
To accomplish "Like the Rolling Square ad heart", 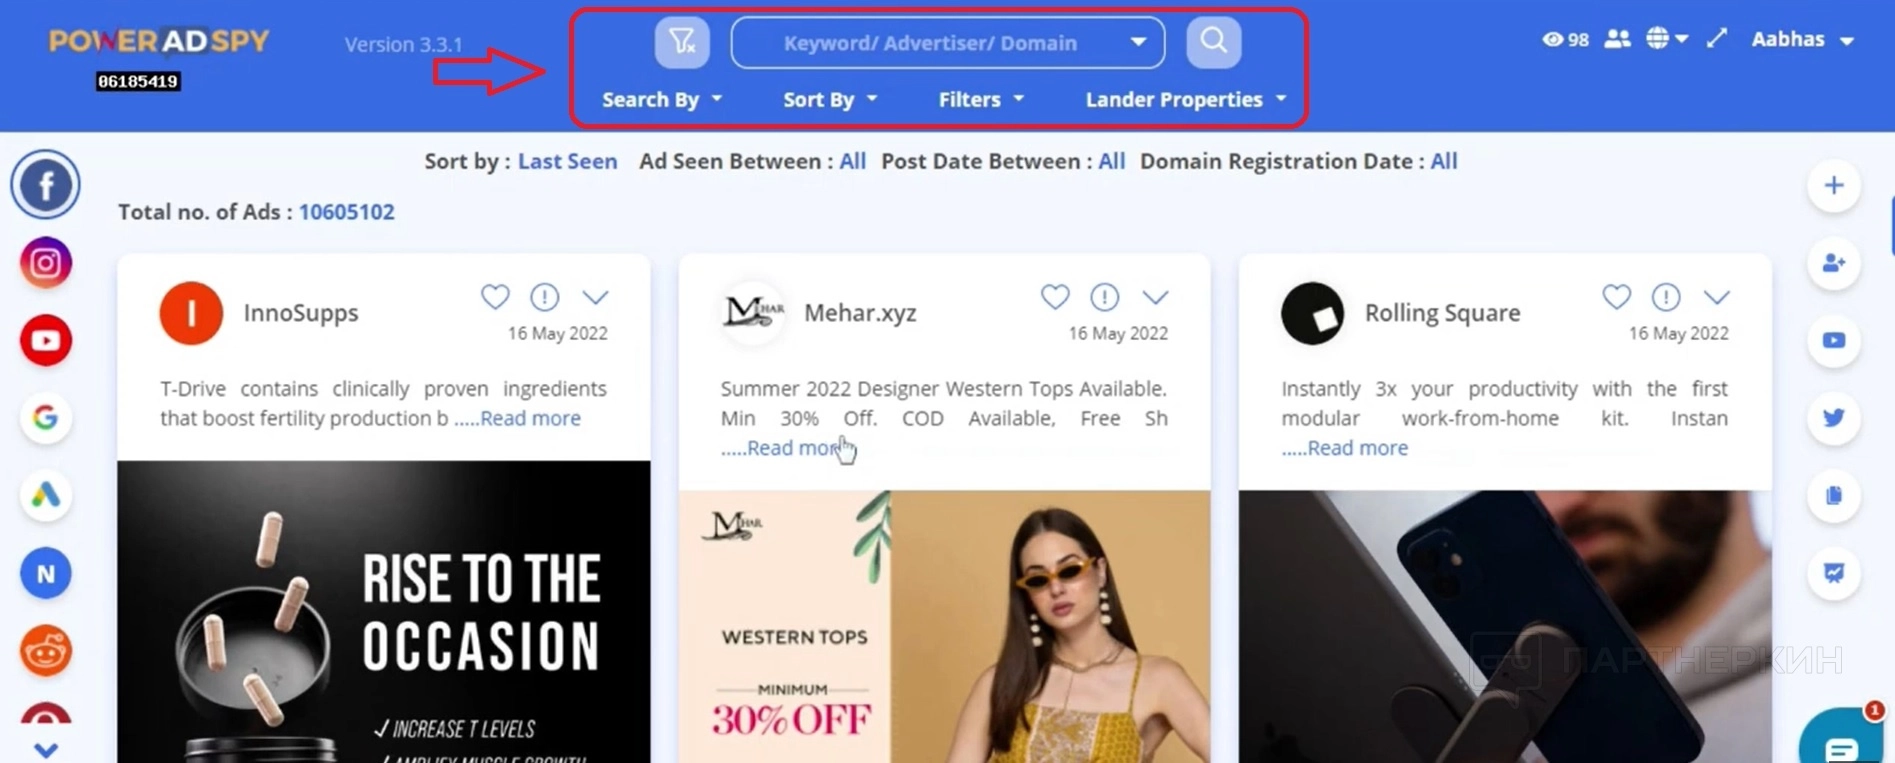I will point(1616,297).
